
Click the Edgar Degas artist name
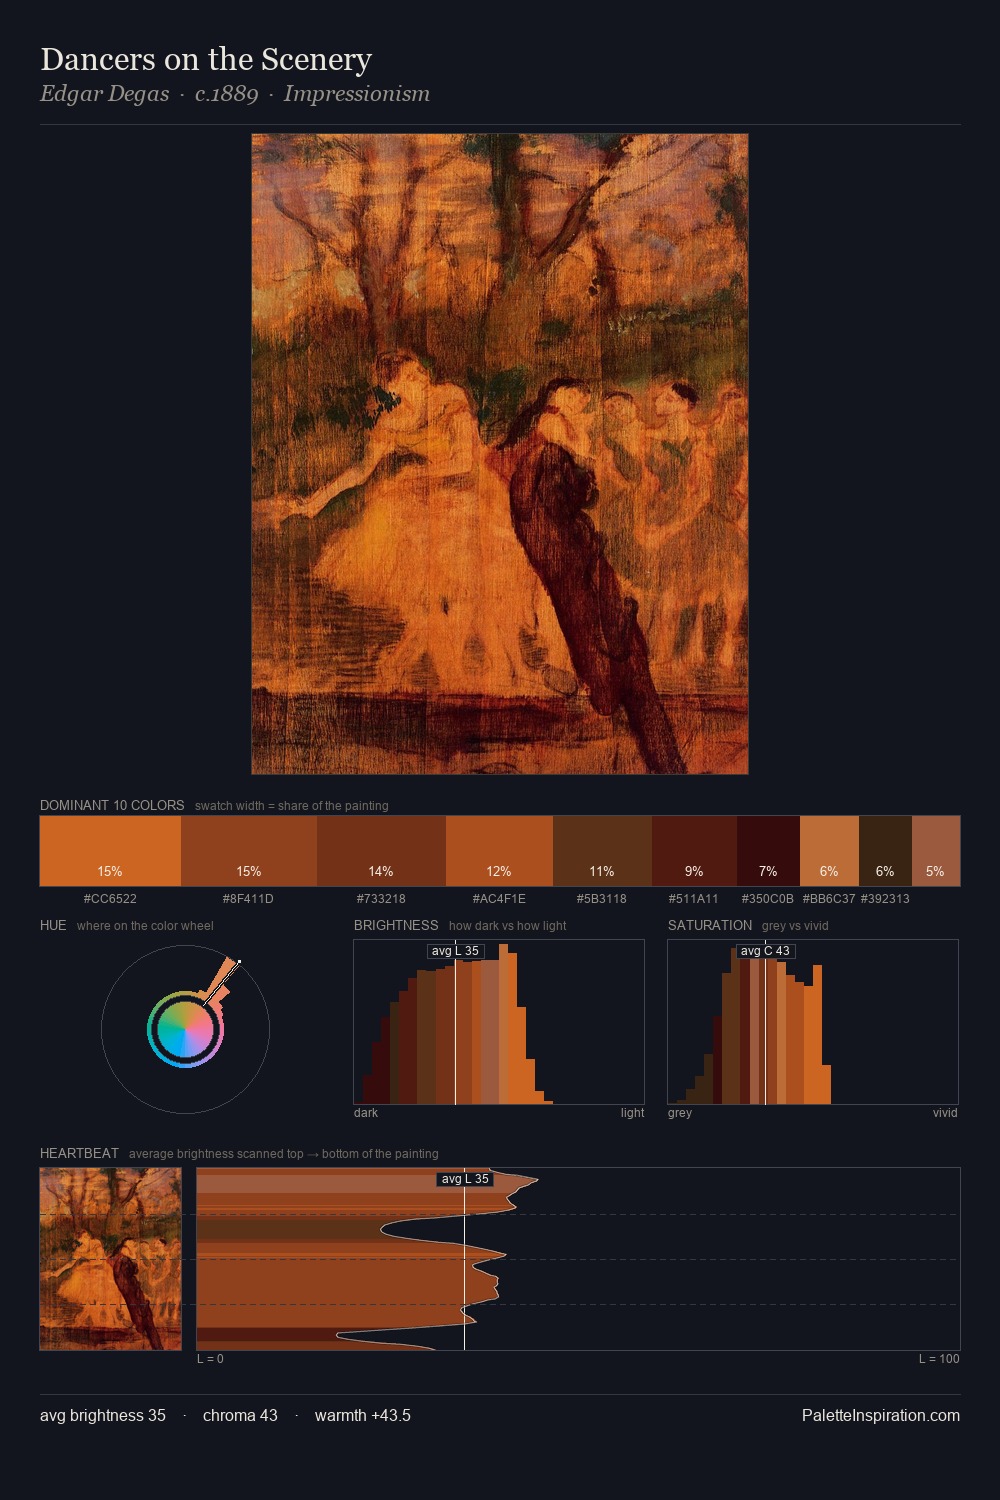tap(105, 94)
